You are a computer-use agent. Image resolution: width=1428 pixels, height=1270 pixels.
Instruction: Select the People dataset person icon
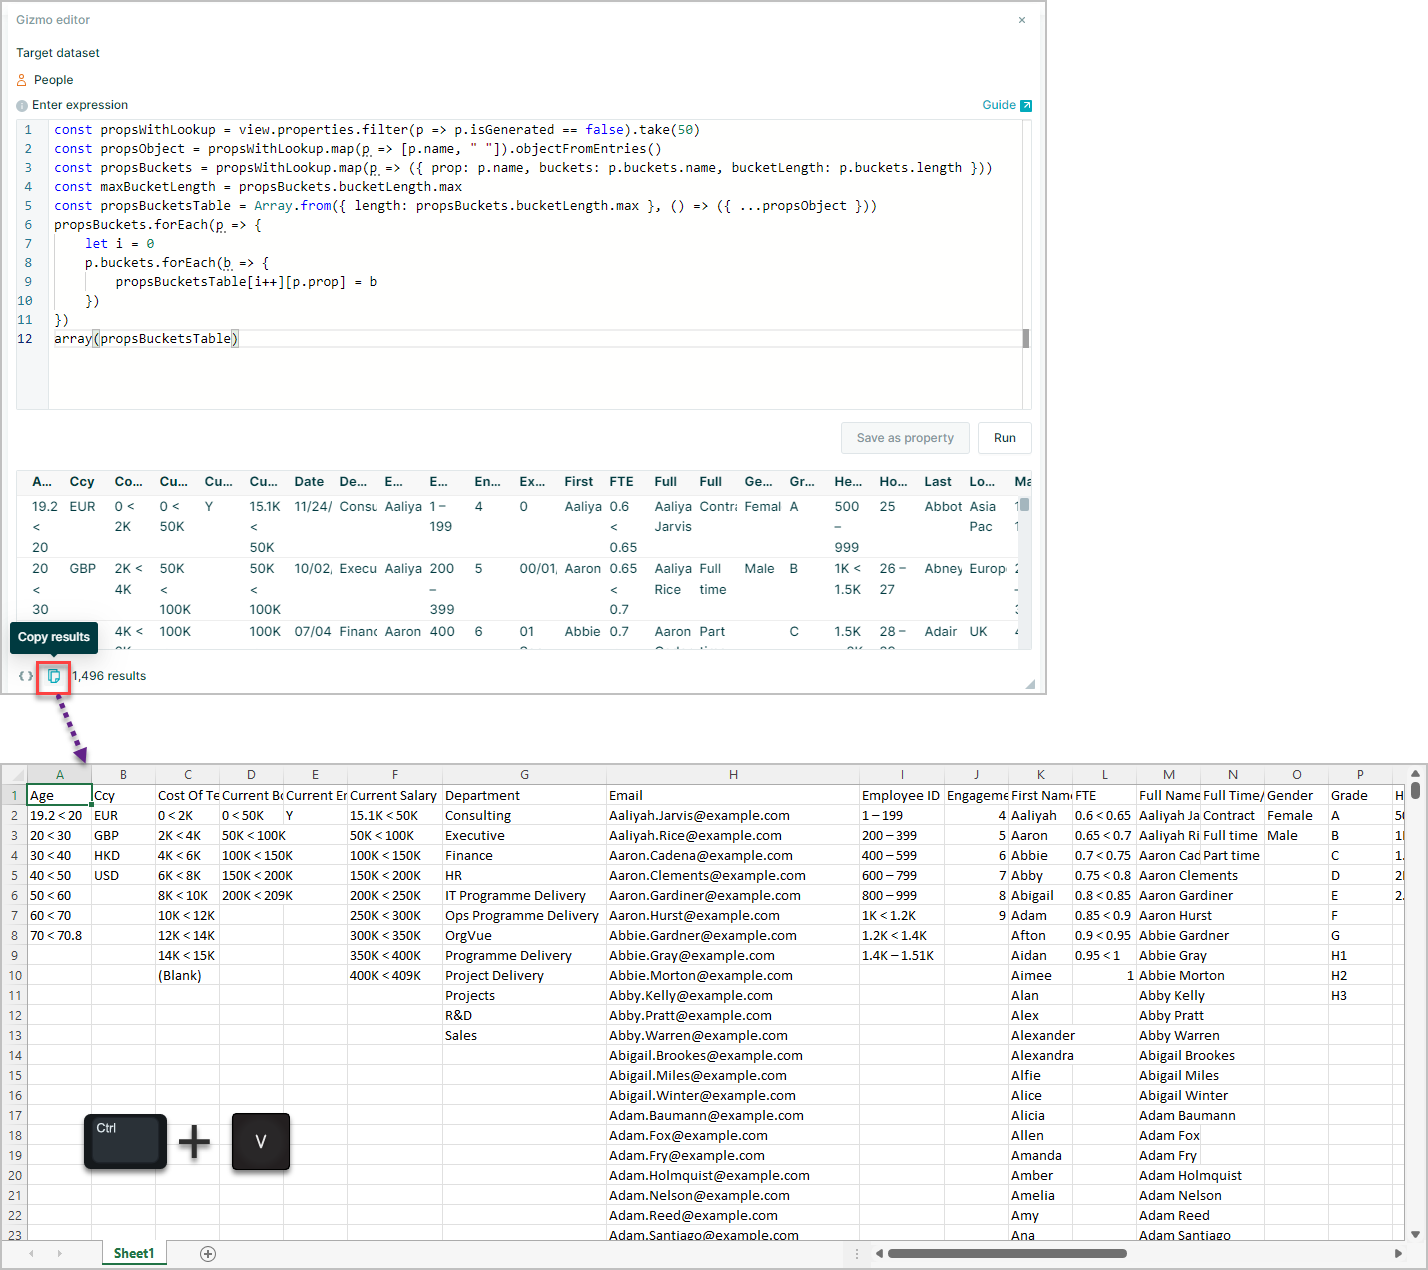(21, 79)
